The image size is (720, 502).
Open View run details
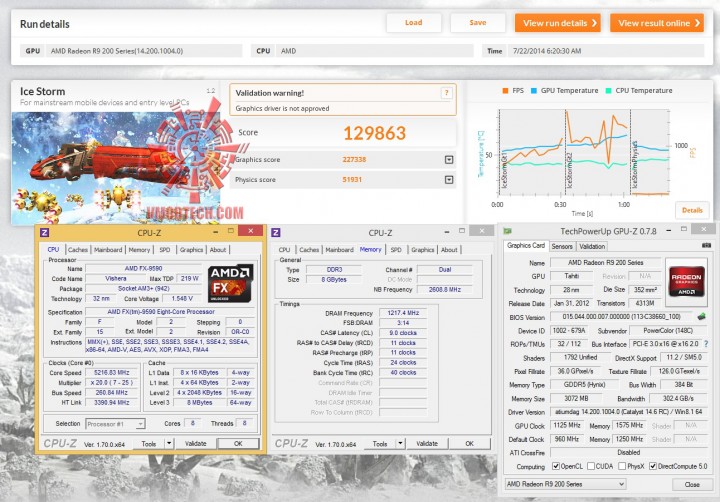pyautogui.click(x=557, y=23)
